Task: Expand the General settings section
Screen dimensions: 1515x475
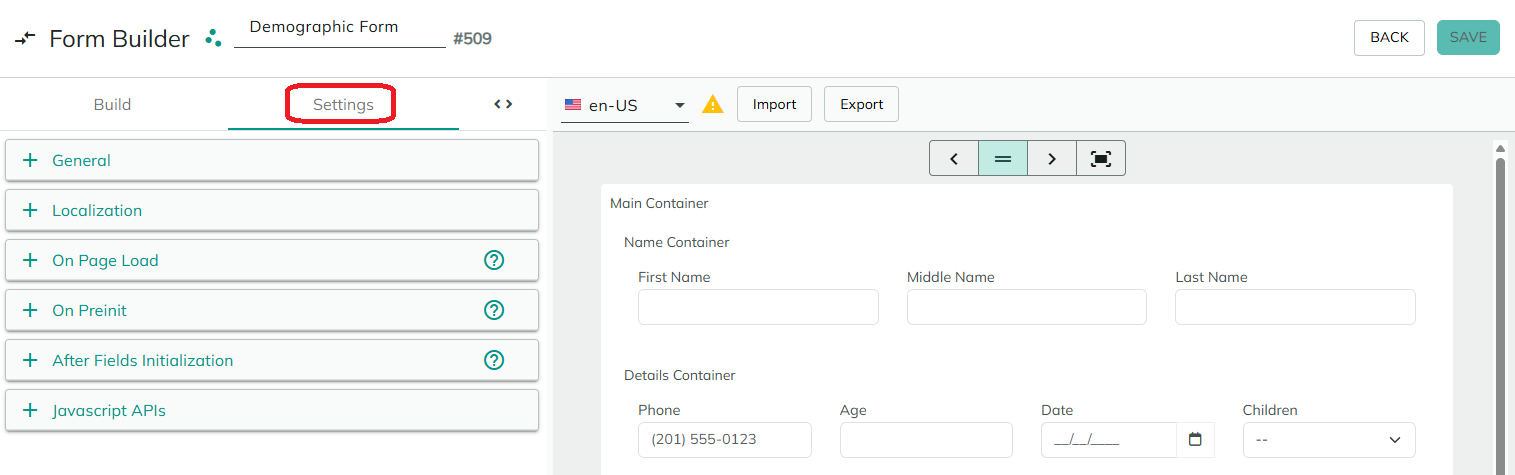Action: tap(272, 160)
